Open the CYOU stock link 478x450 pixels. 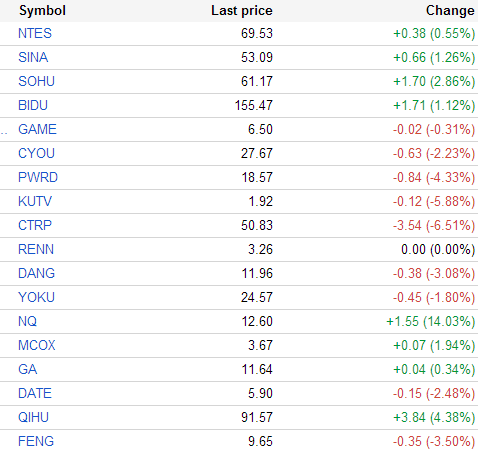point(36,153)
